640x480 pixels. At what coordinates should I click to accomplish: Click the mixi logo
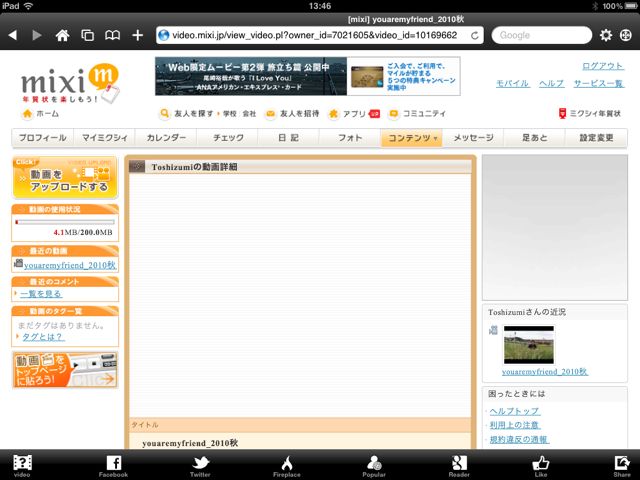[x=70, y=83]
